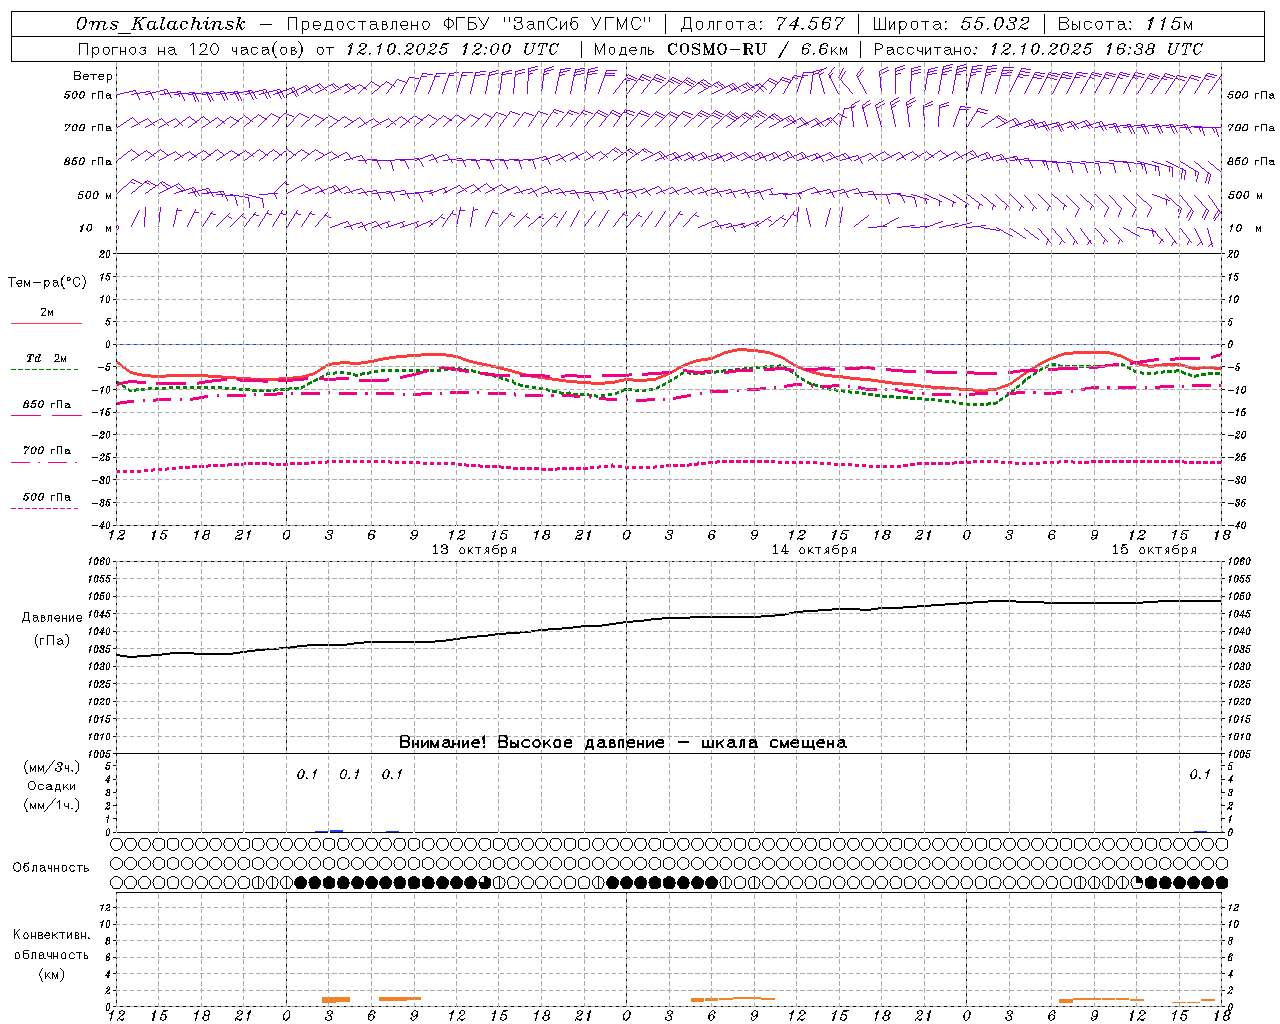Click the Внимание! Высокое давление warning text
The image size is (1280, 1024).
622,742
